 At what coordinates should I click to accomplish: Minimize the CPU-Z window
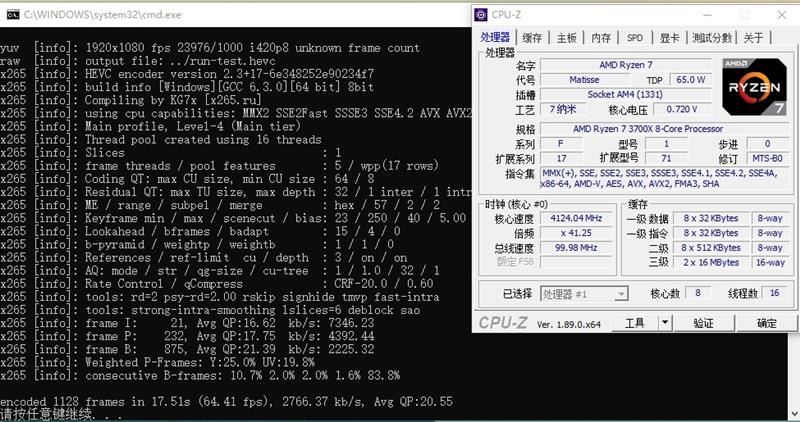(707, 15)
